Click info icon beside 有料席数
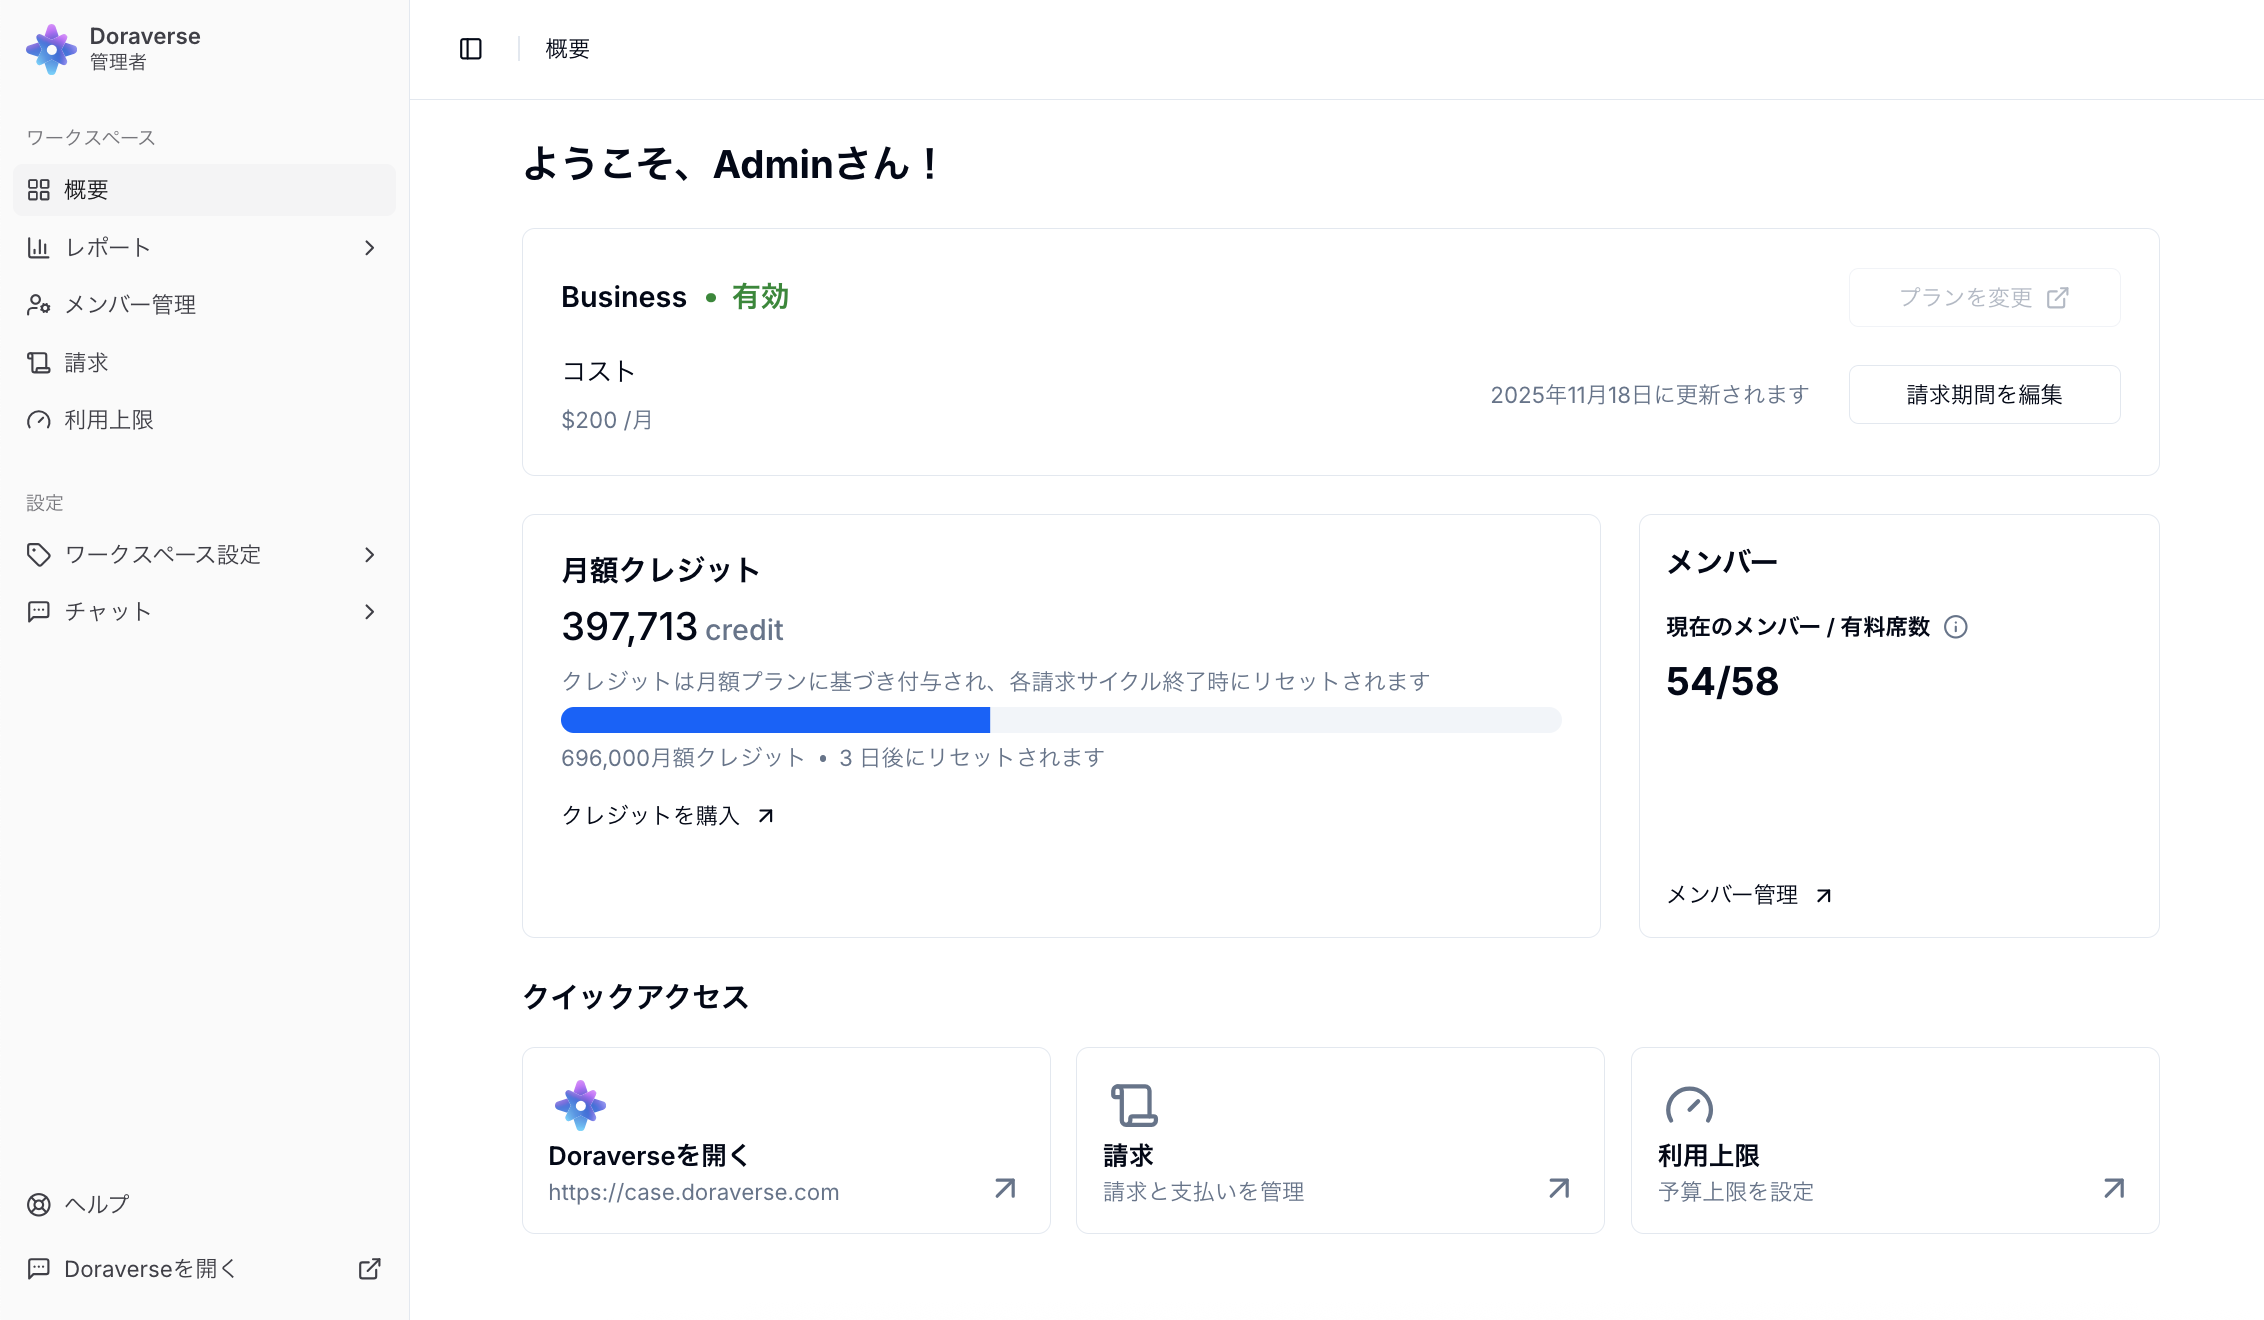This screenshot has width=2264, height=1320. pos(1955,627)
